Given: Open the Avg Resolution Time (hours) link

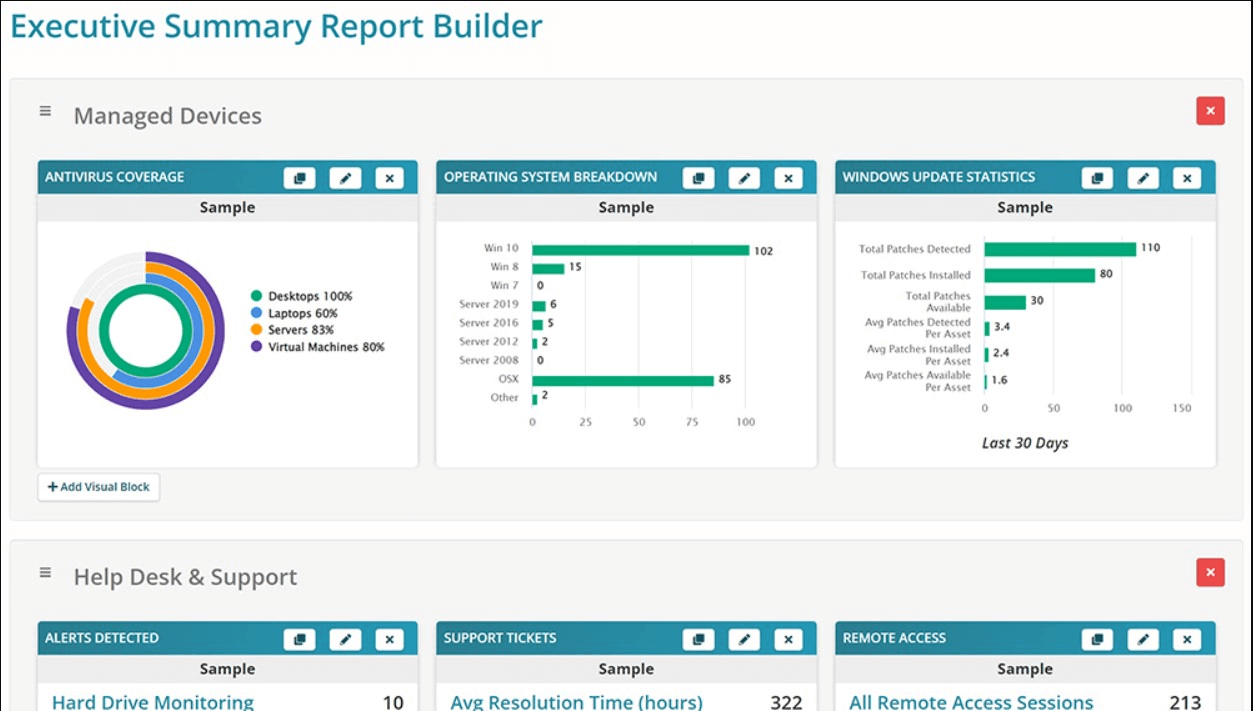Looking at the screenshot, I should point(577,702).
